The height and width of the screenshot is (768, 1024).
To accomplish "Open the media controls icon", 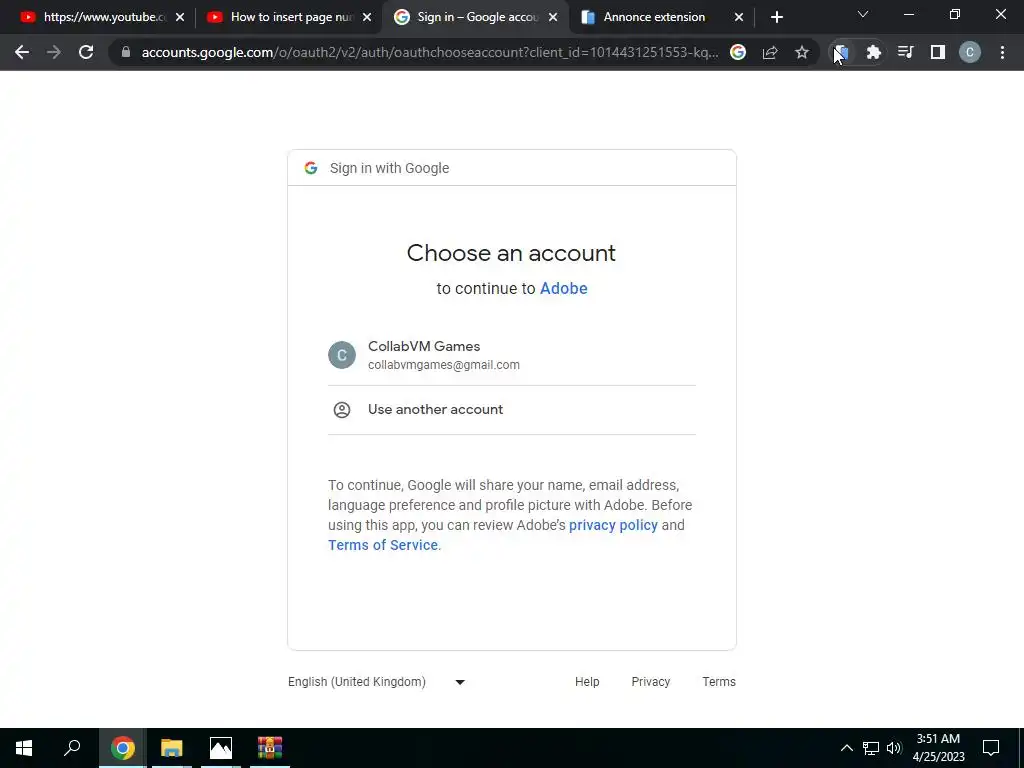I will [x=905, y=52].
